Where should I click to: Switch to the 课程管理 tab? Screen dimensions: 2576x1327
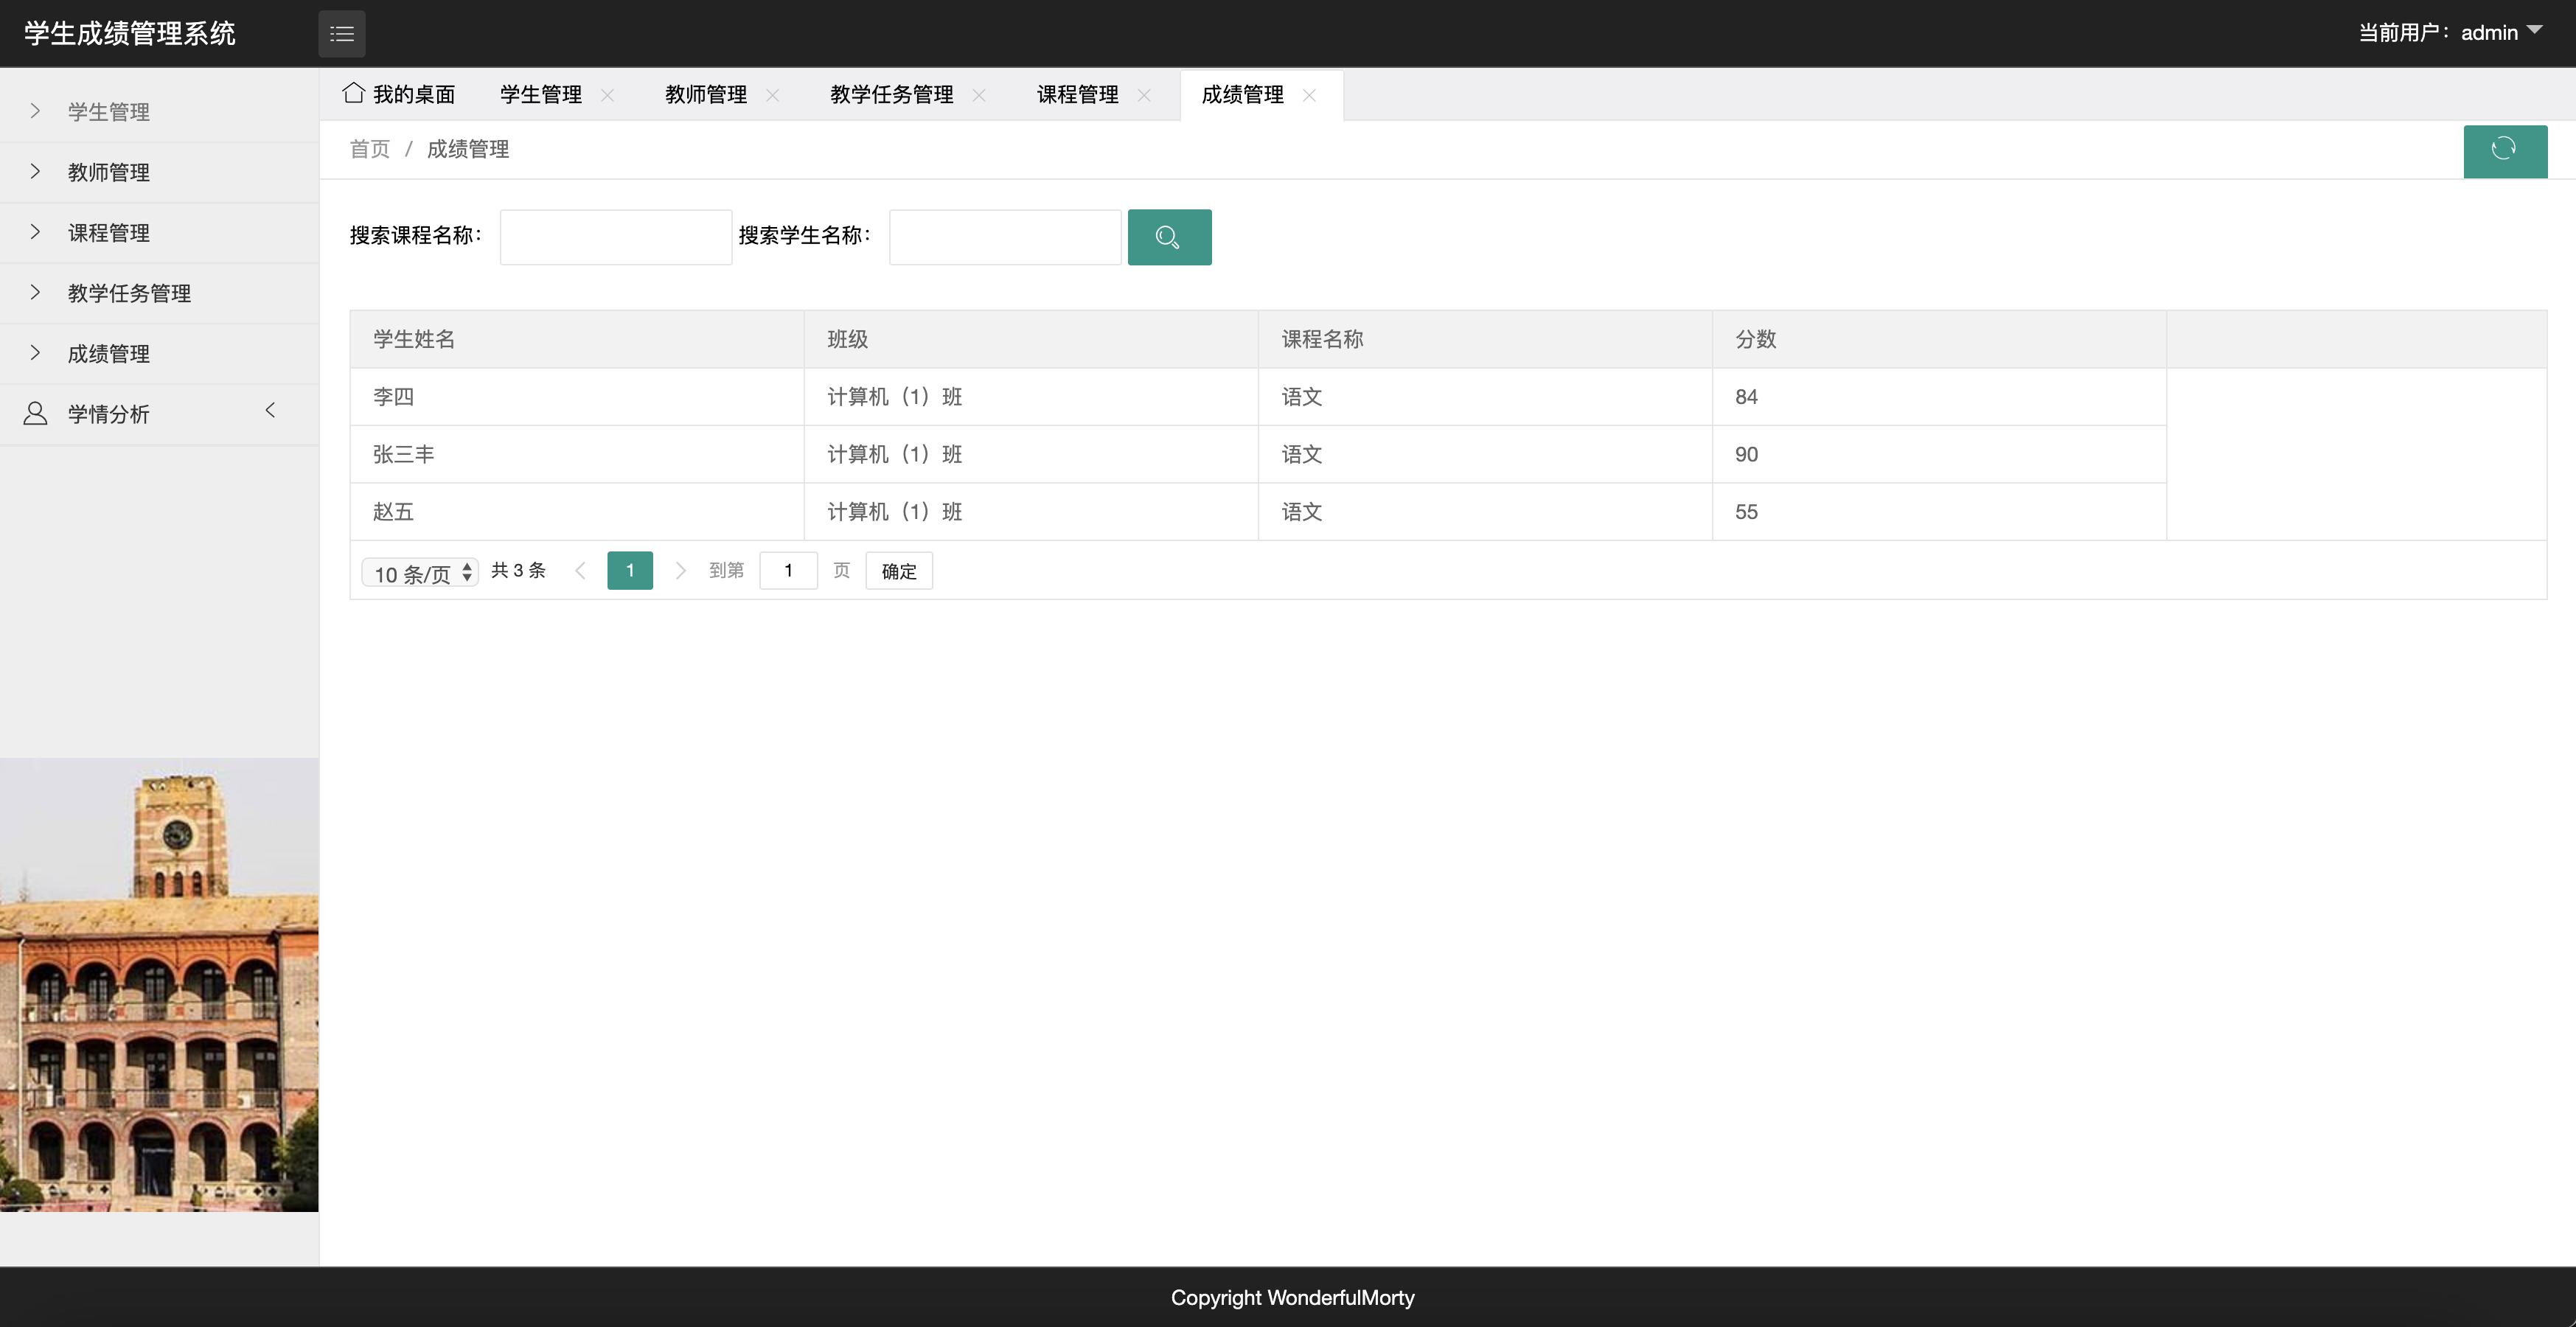click(x=1077, y=95)
